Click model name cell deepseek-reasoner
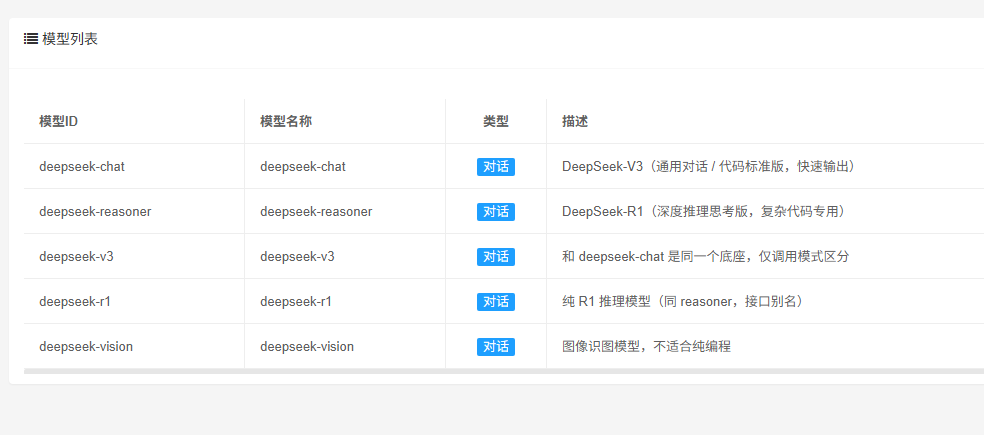This screenshot has width=984, height=435. [x=316, y=212]
